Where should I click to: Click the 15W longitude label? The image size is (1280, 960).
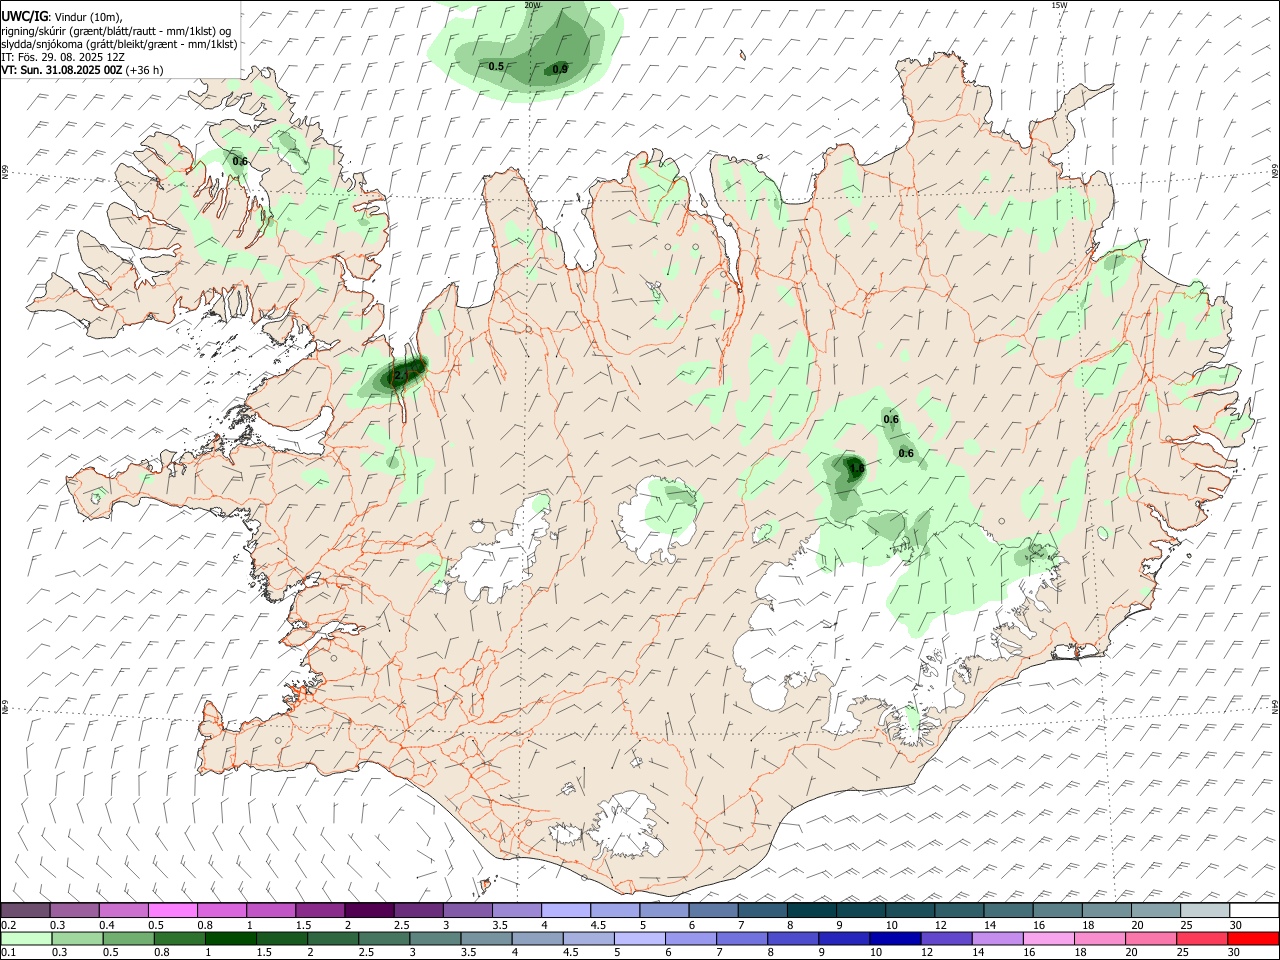coord(1058,5)
